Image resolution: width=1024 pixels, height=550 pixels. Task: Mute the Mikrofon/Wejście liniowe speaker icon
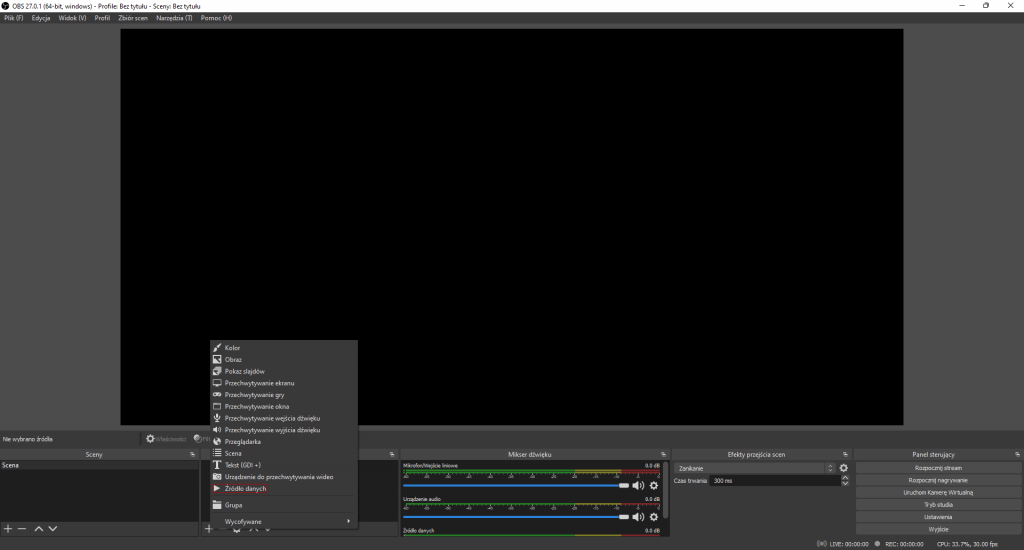tap(638, 485)
